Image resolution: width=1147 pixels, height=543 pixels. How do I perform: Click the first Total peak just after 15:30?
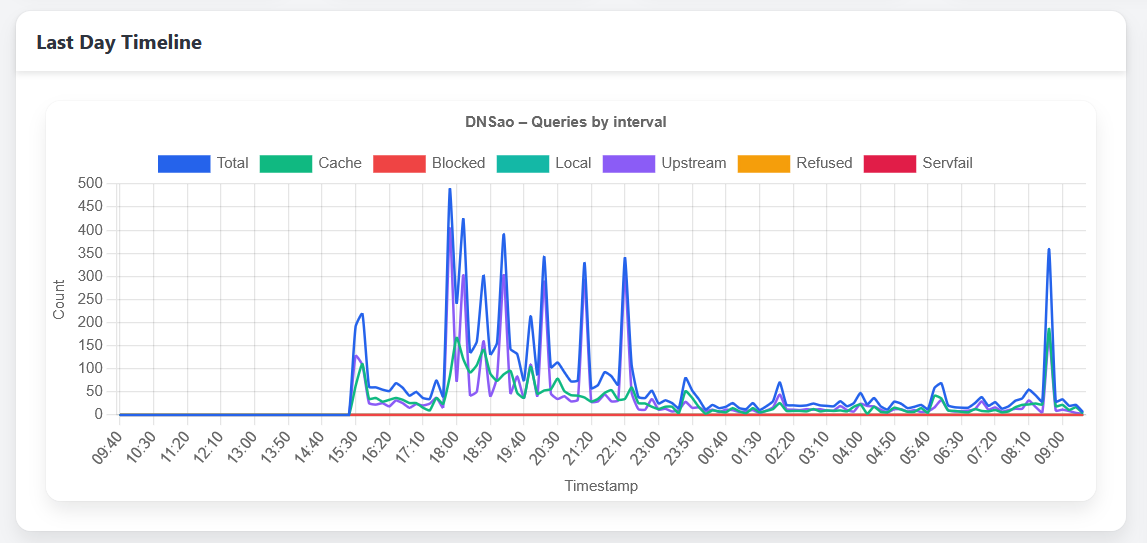361,314
